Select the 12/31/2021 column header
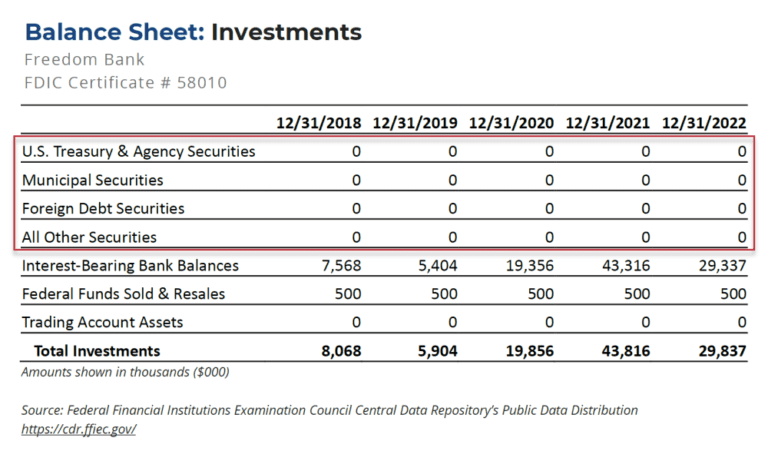This screenshot has height=461, width=768. (607, 123)
